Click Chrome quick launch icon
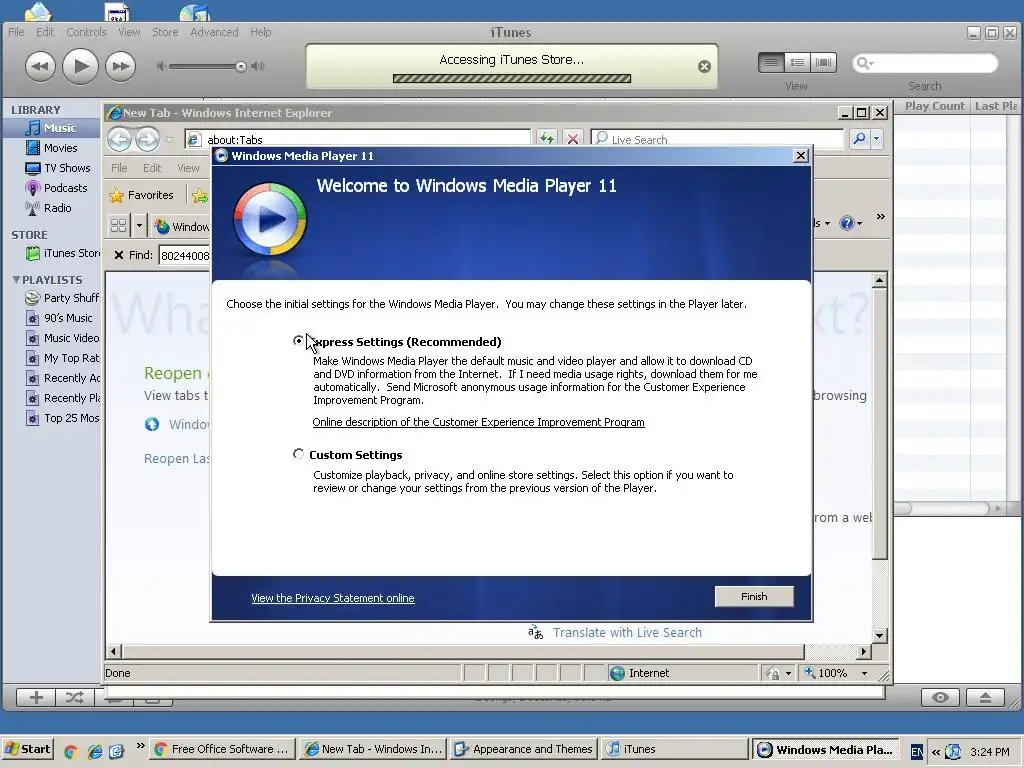 [71, 750]
